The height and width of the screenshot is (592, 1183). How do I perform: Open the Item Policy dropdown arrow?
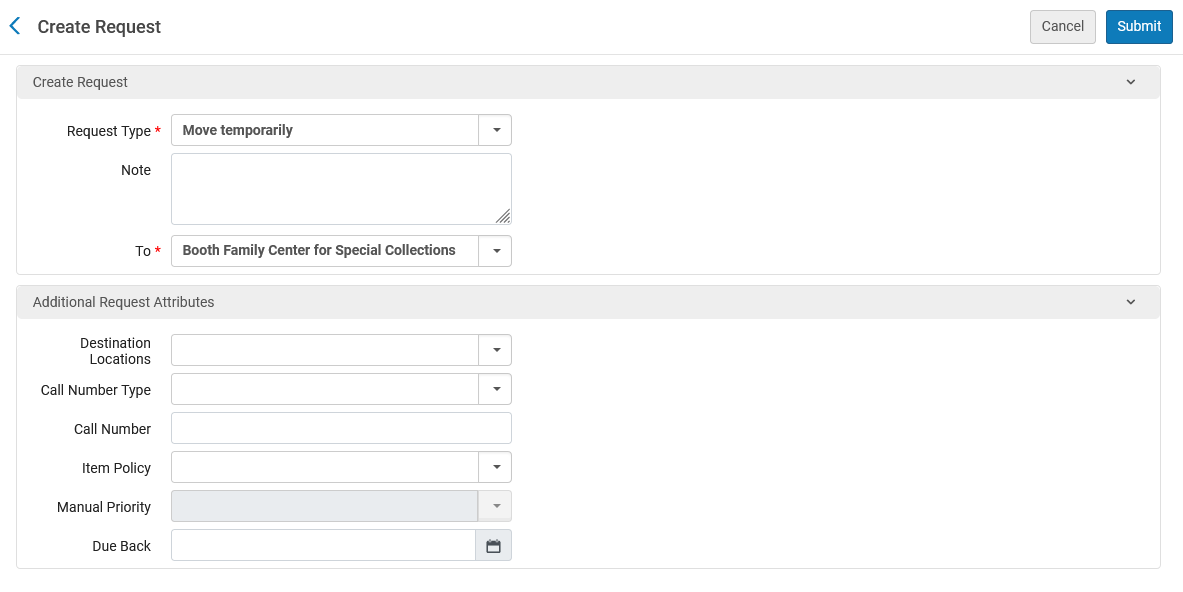coord(496,467)
